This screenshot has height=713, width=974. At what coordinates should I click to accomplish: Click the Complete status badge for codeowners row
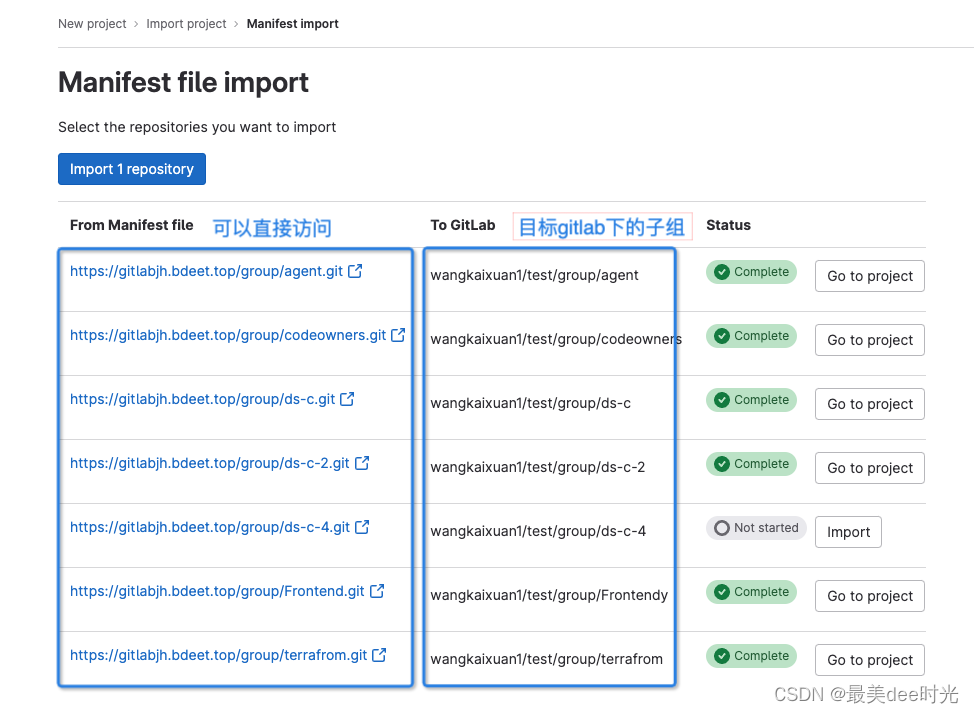(751, 336)
